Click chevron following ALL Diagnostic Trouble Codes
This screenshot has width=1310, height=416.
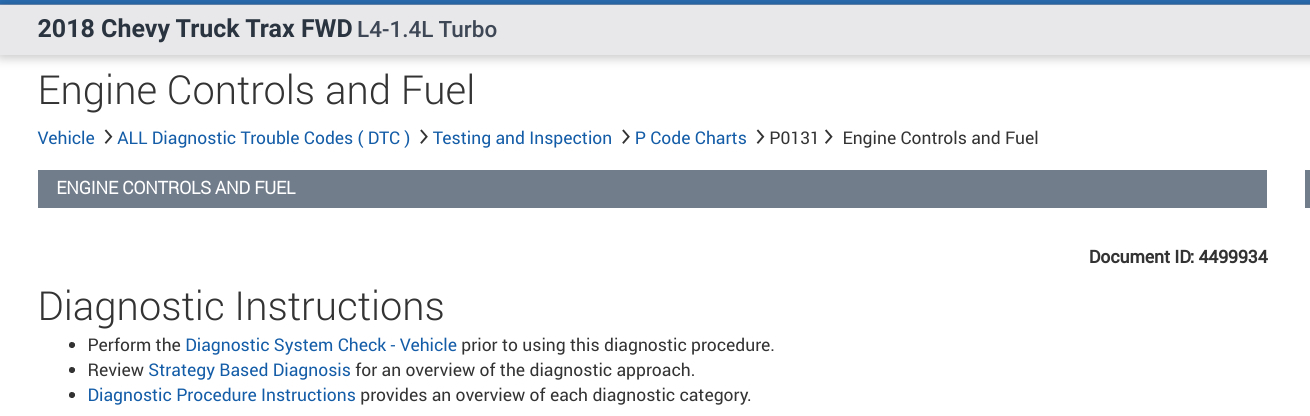point(423,138)
